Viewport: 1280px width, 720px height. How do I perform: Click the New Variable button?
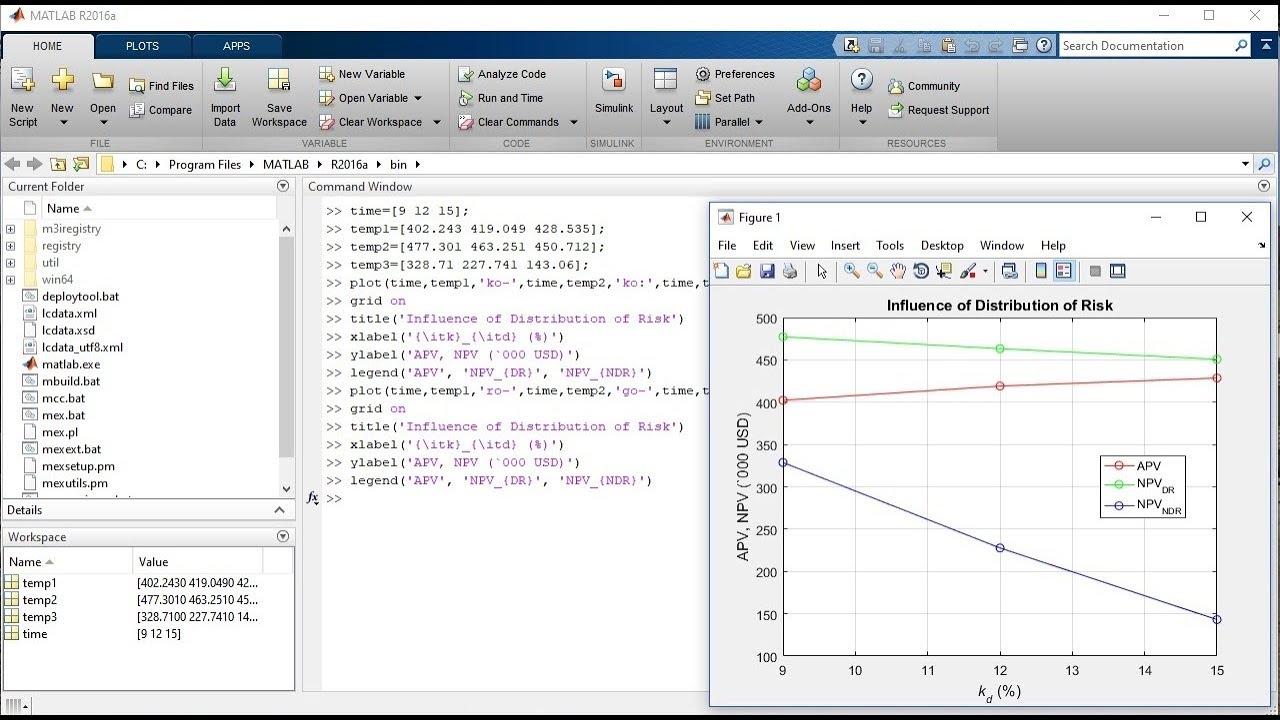tap(362, 74)
